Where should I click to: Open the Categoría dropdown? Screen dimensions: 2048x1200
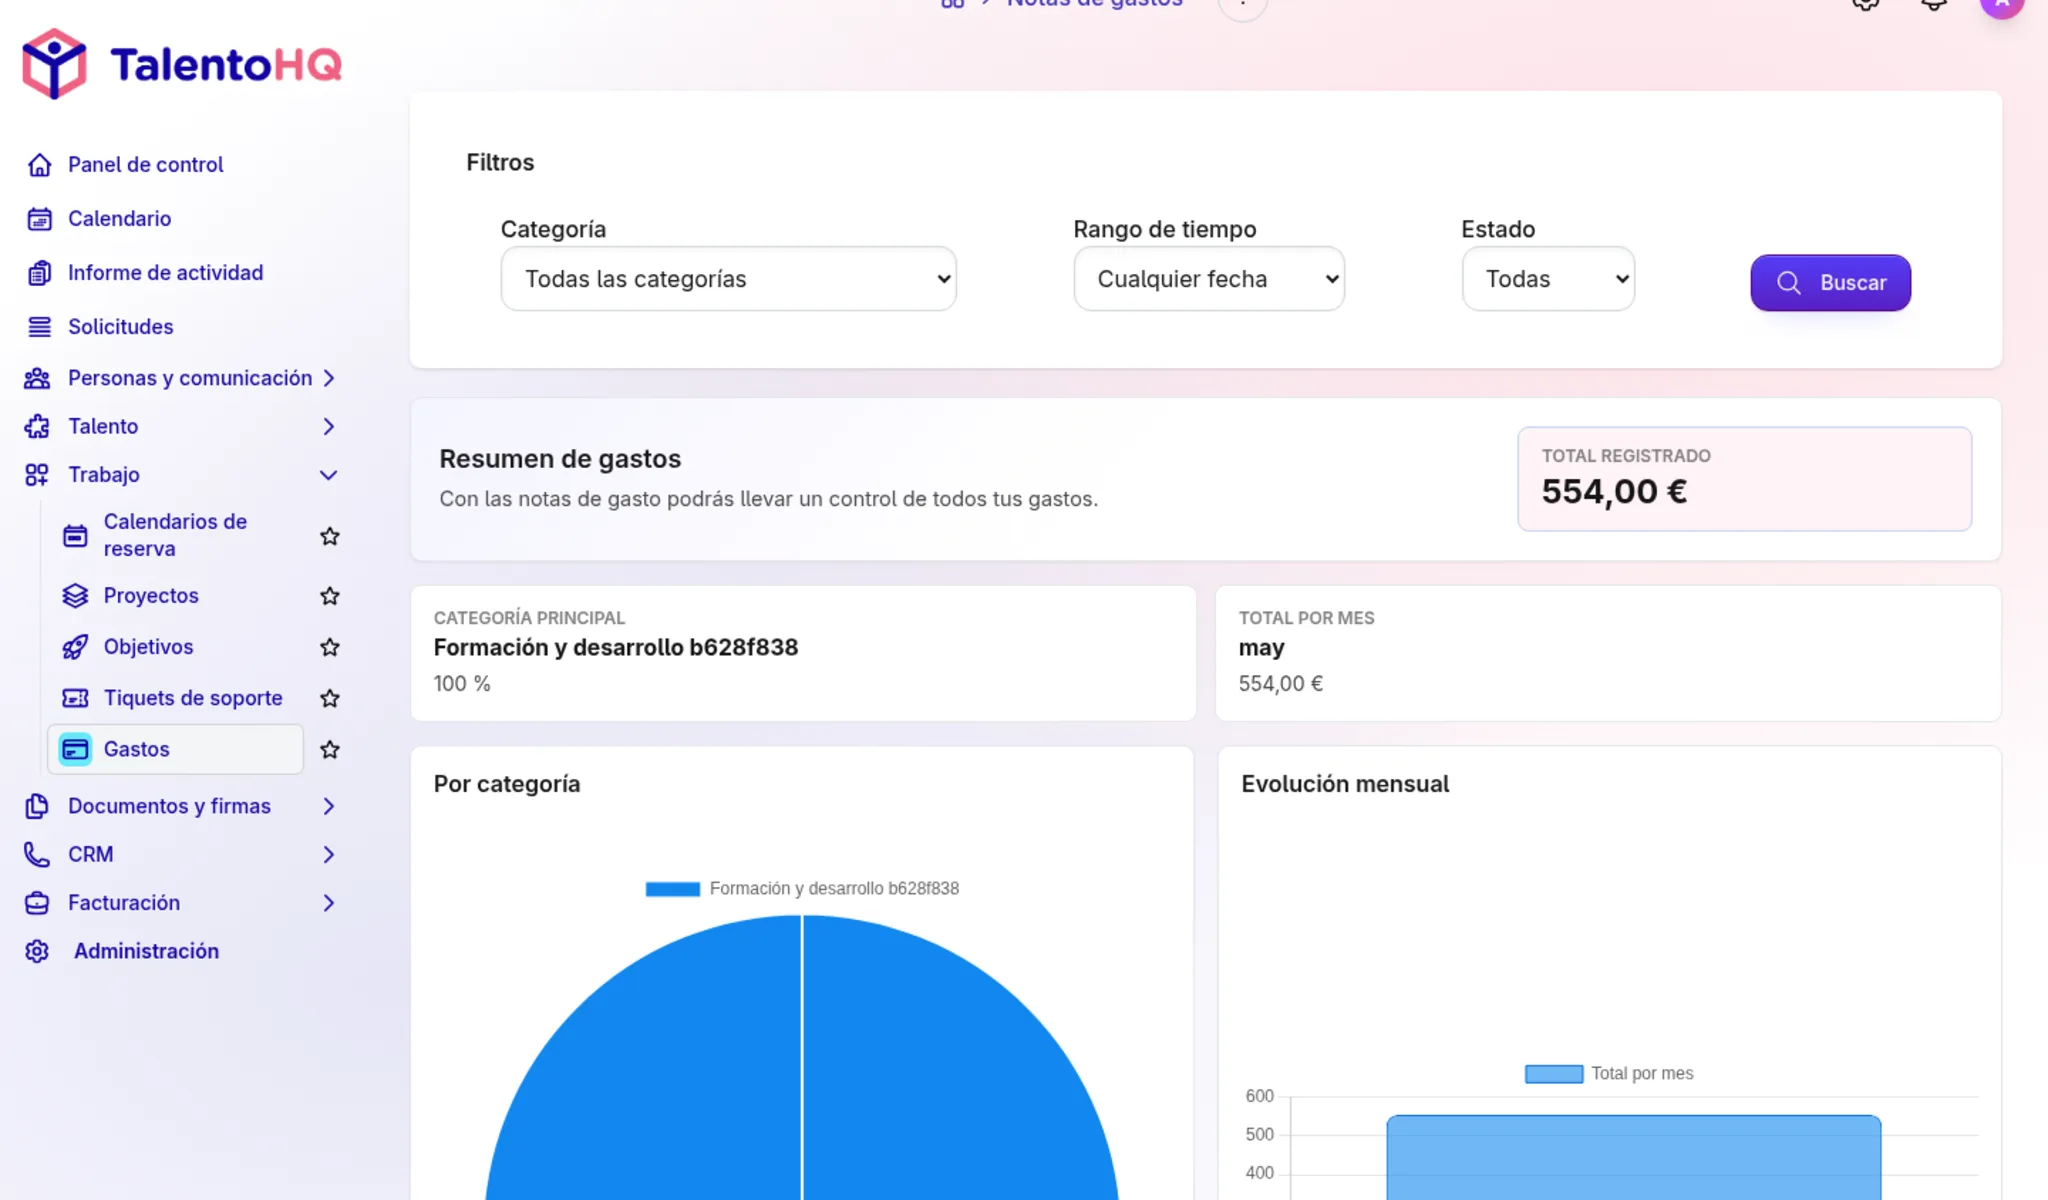[x=728, y=279]
